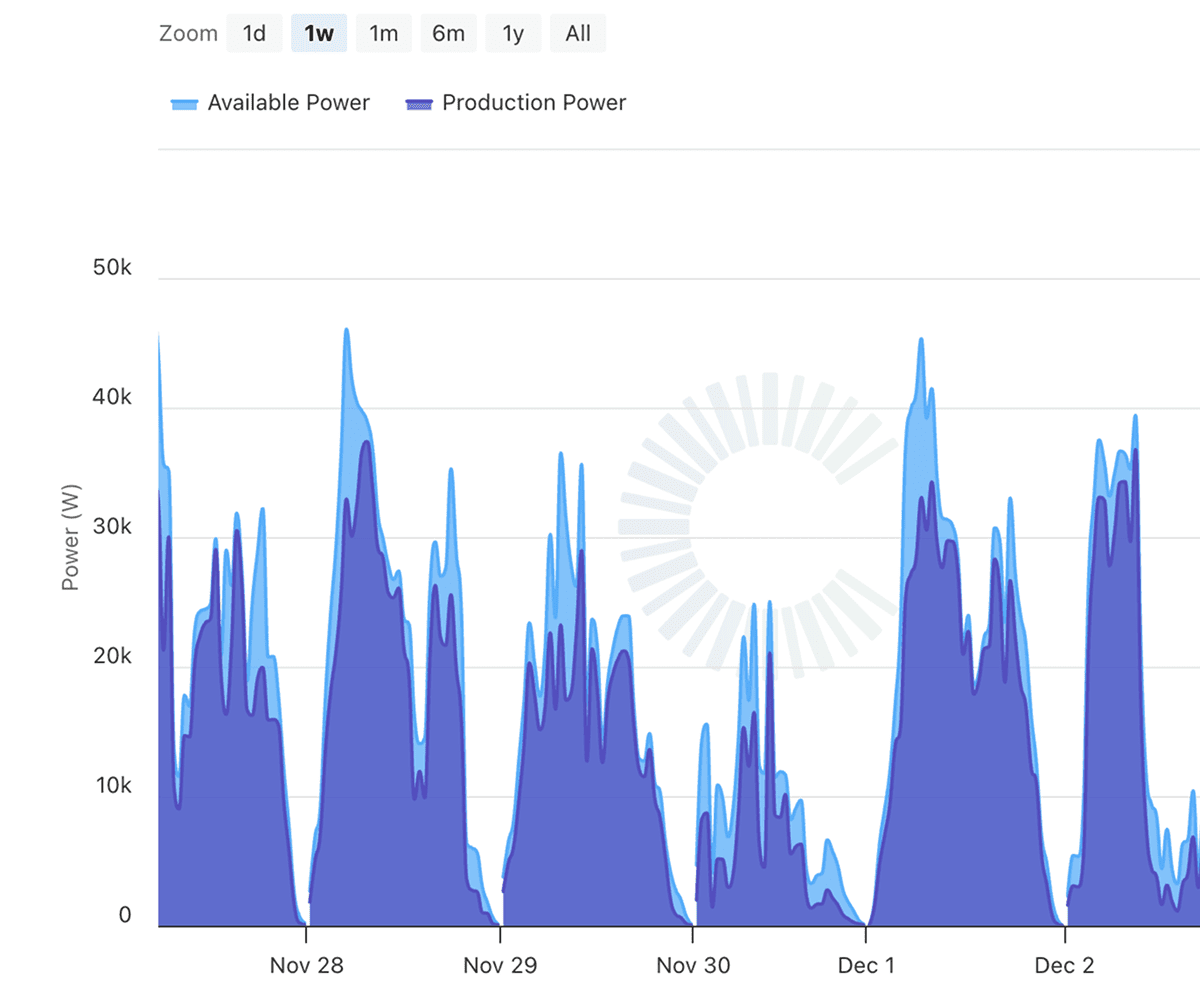Viewport: 1200px width, 1000px height.
Task: Click the Dec 1 axis label
Action: [866, 965]
